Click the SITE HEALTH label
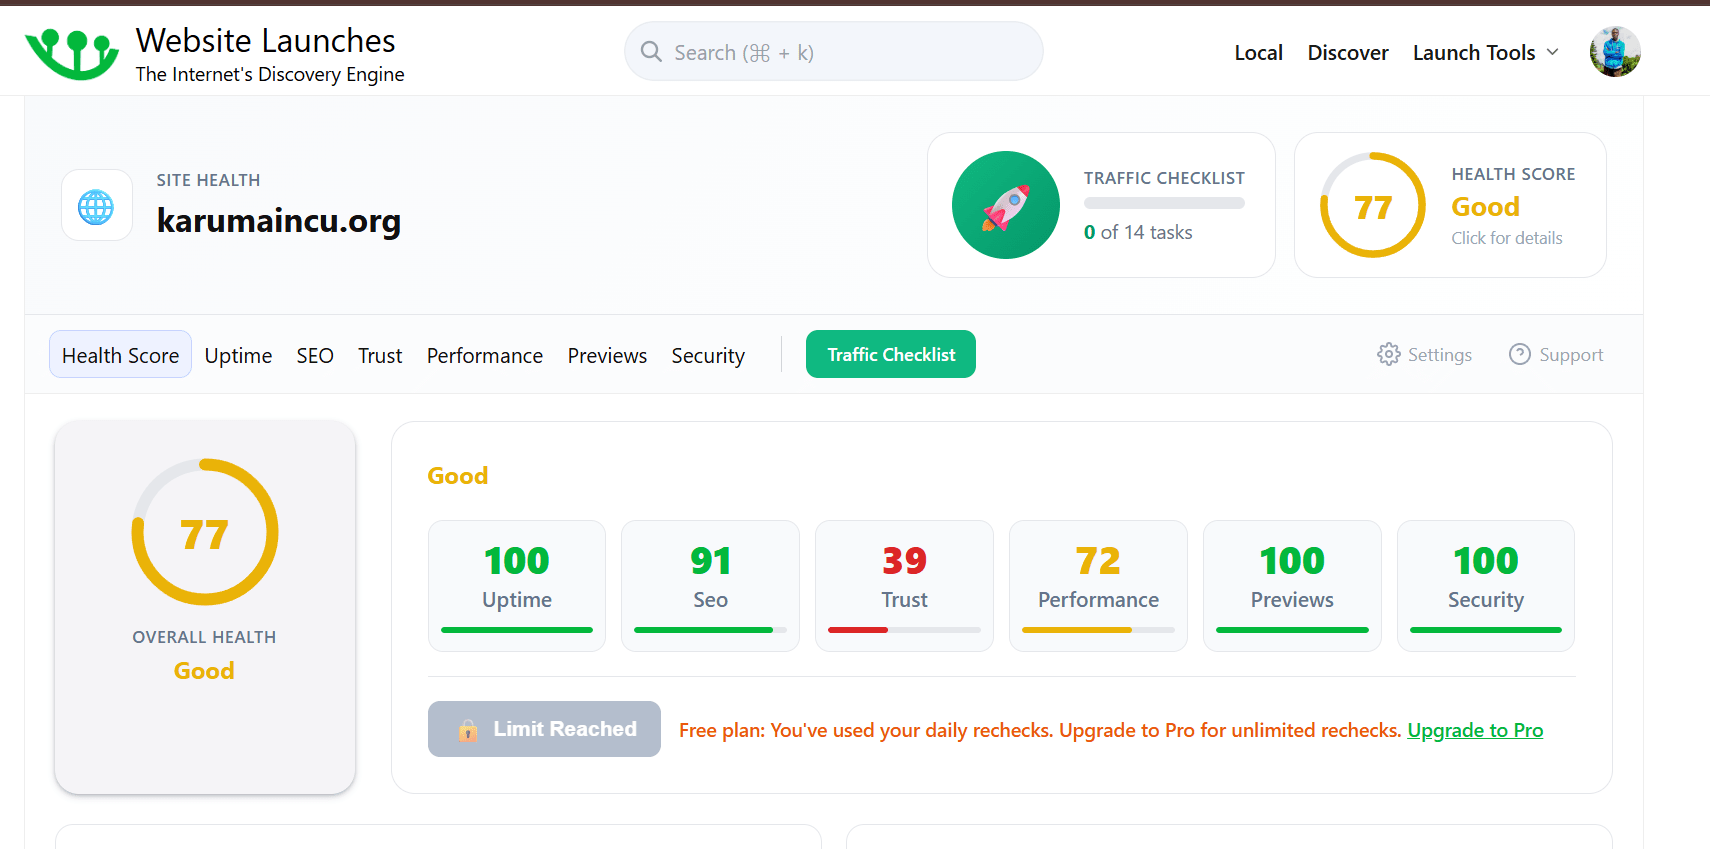This screenshot has height=849, width=1710. [208, 180]
